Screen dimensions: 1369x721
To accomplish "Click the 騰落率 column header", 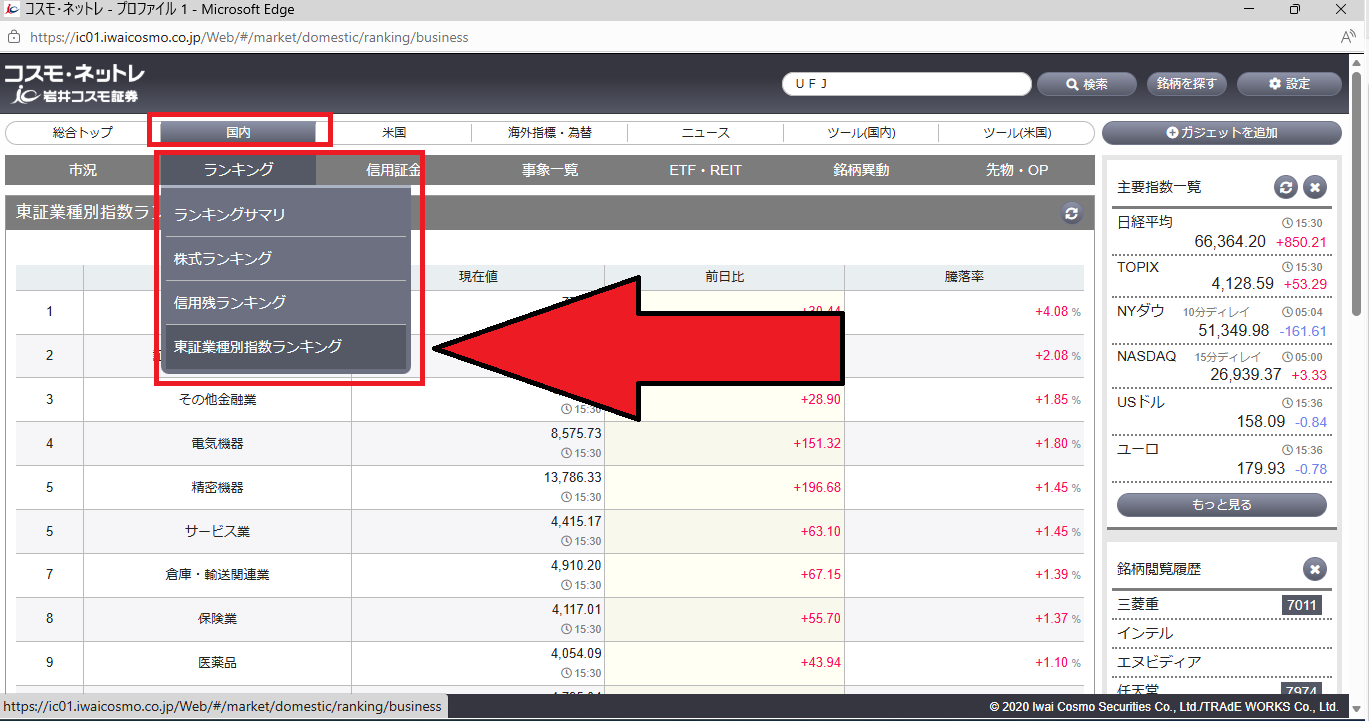I will pos(964,277).
